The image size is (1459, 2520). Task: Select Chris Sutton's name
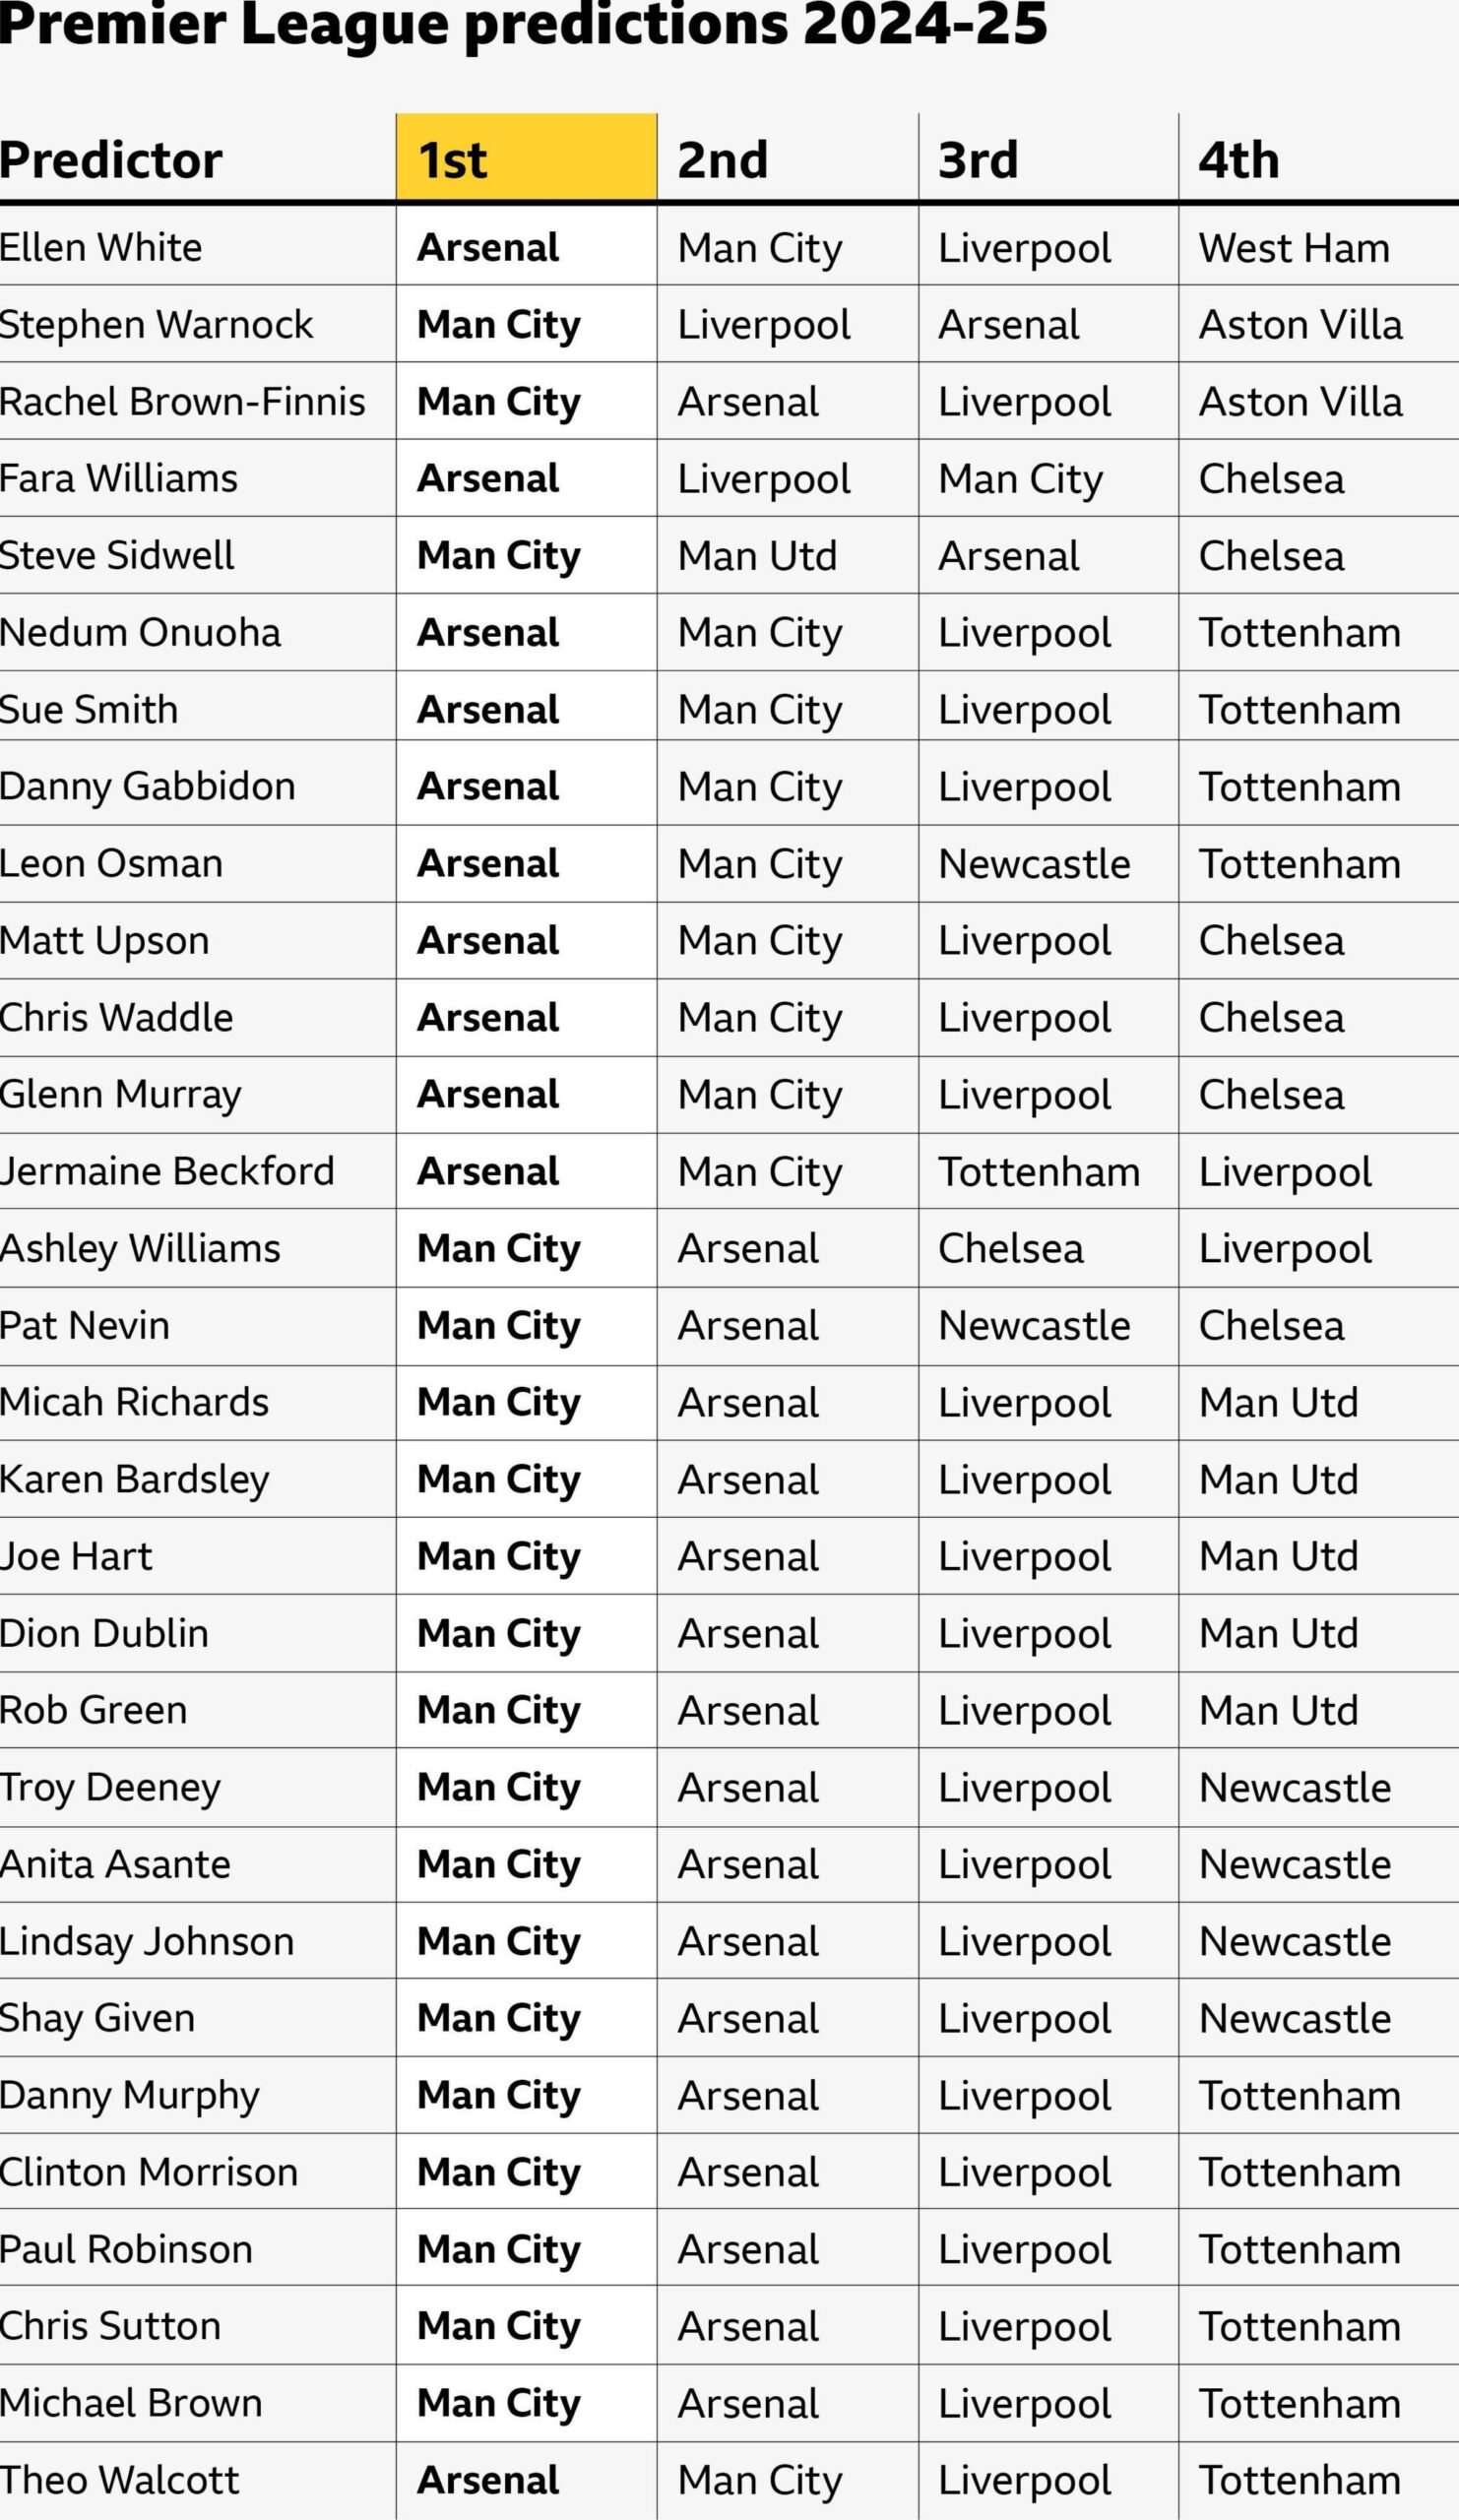pos(110,2326)
